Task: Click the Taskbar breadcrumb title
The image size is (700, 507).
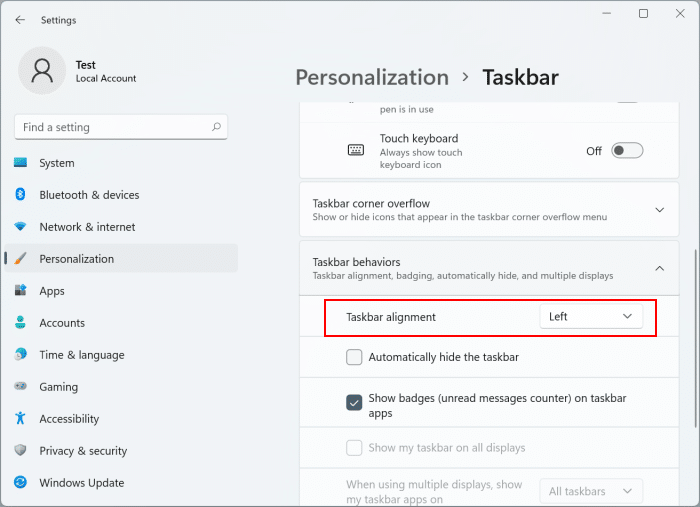Action: (521, 77)
